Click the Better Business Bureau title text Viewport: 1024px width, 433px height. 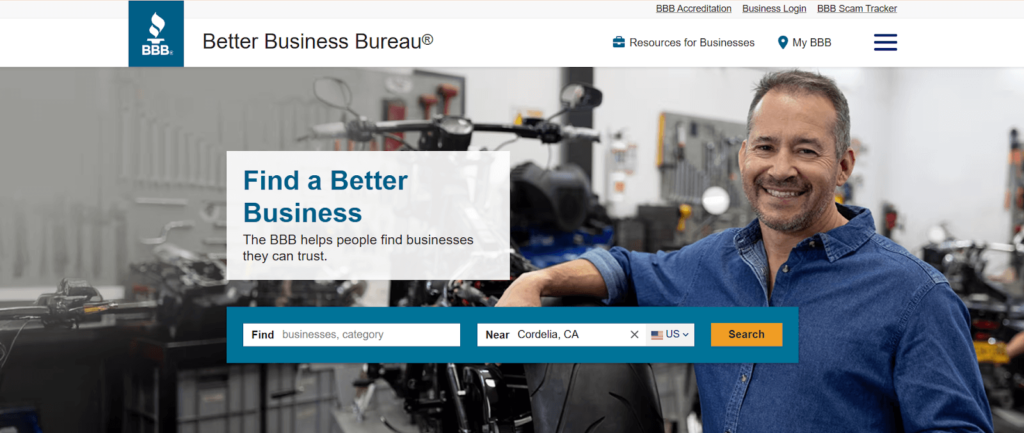coord(317,41)
